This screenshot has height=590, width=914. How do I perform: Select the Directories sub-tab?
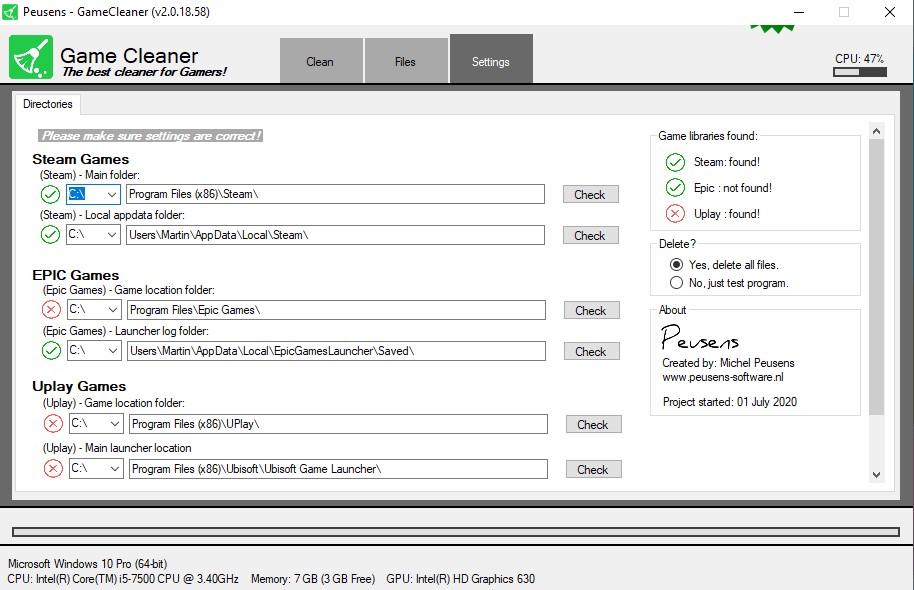[x=48, y=104]
